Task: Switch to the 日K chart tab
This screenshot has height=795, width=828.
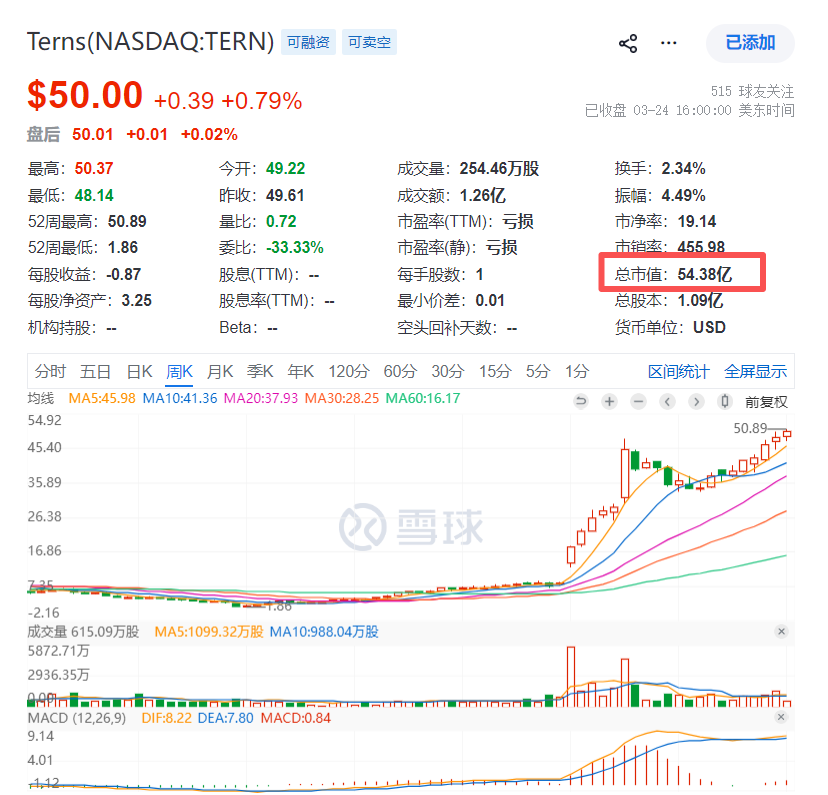Action: pos(139,371)
